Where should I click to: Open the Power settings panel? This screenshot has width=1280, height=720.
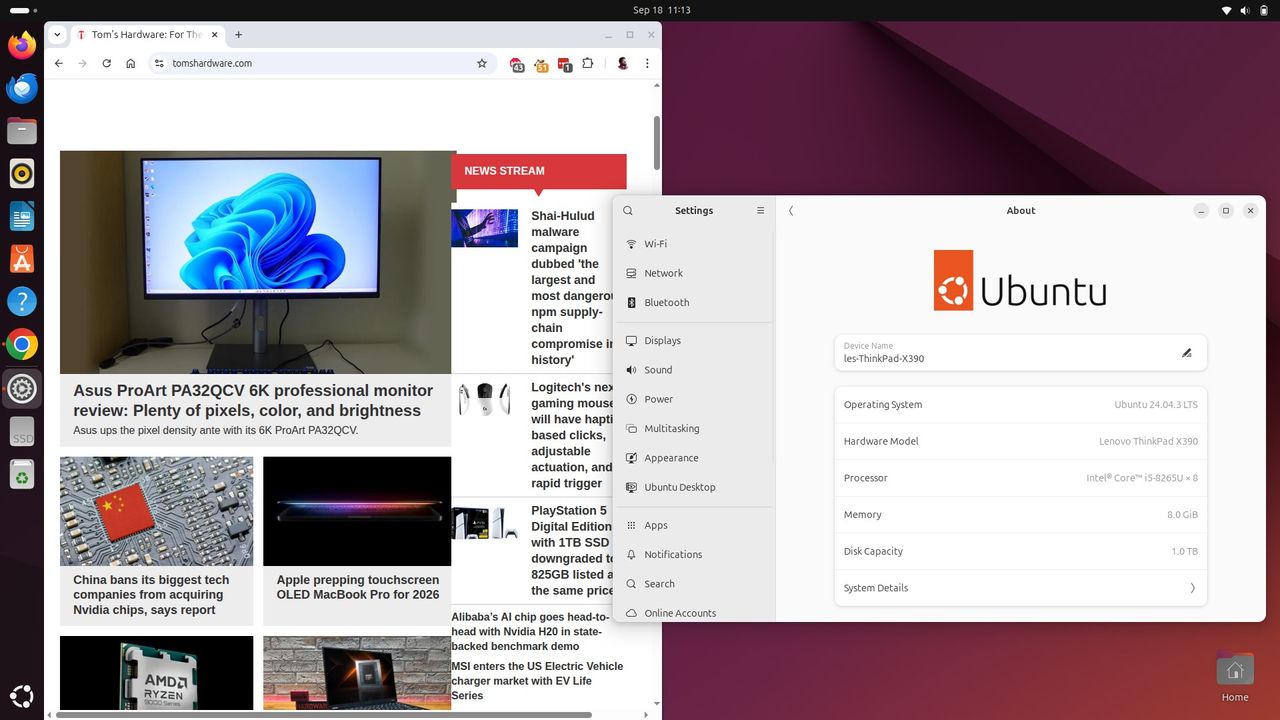[694, 399]
